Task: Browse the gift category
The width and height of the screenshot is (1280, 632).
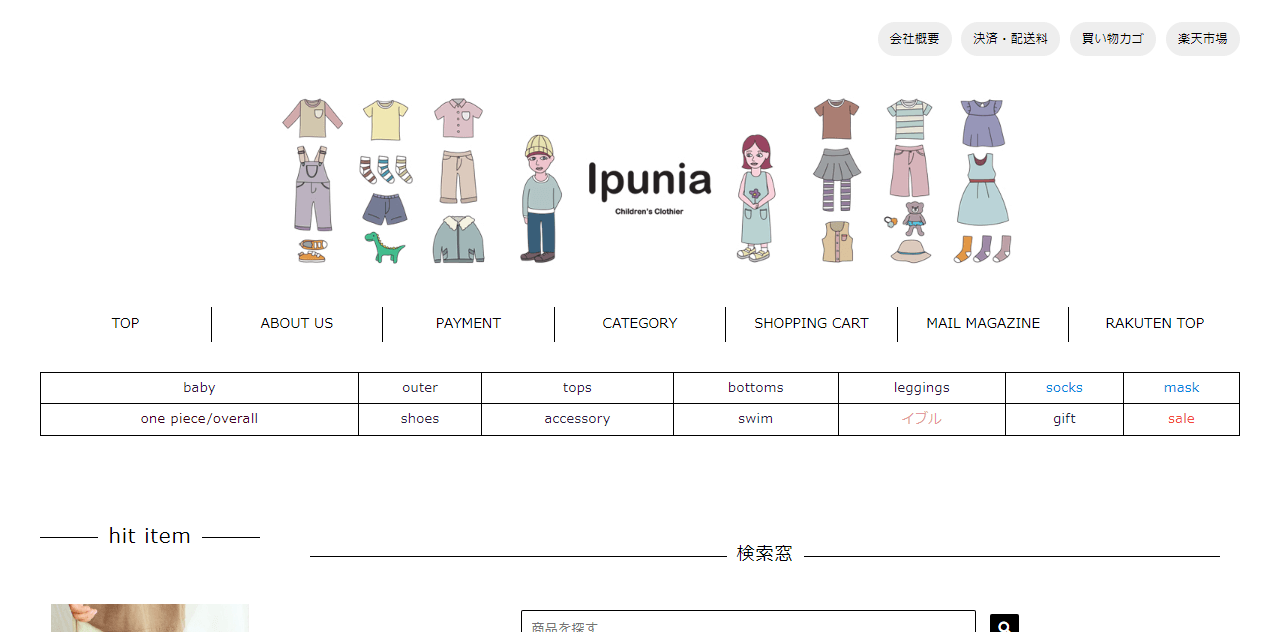Action: 1063,418
